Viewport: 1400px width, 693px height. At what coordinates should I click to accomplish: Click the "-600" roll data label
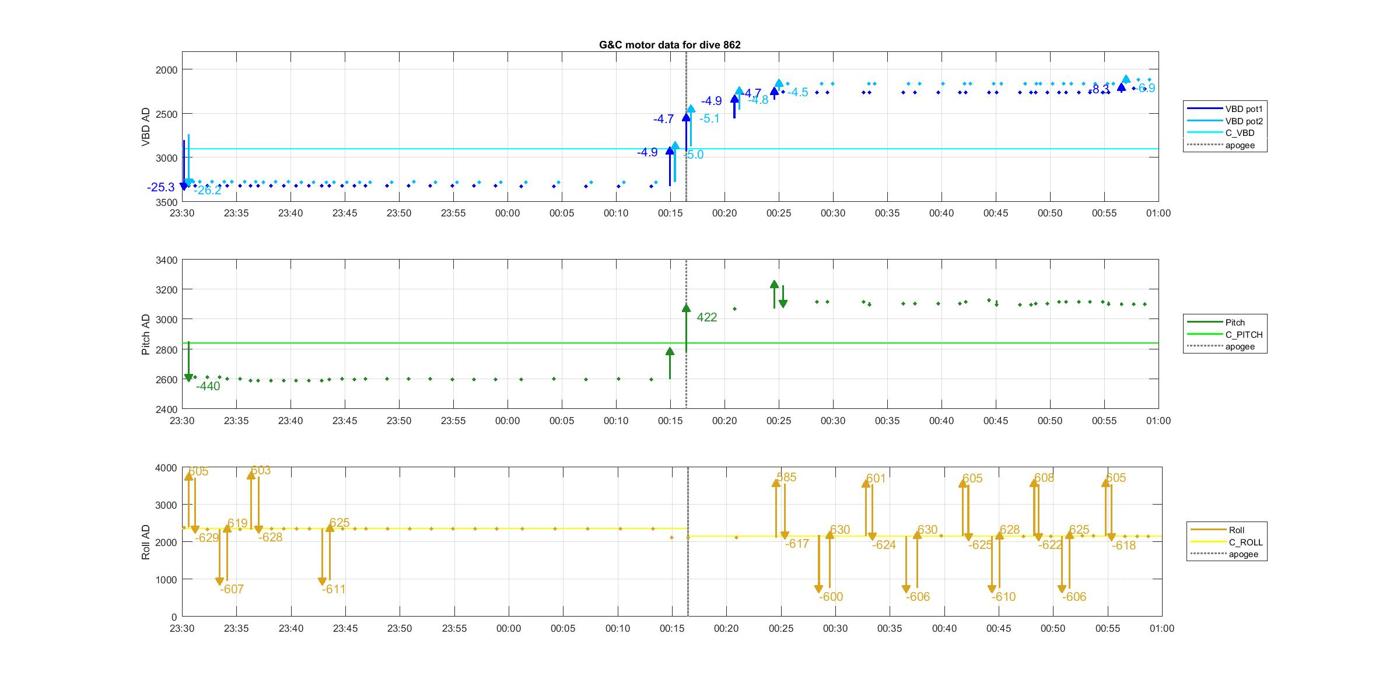pyautogui.click(x=831, y=597)
